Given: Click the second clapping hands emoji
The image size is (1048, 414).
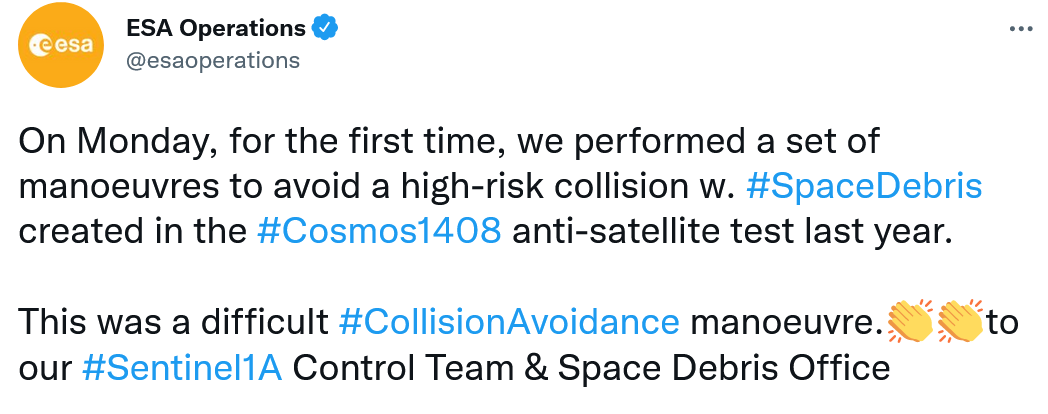Looking at the screenshot, I should click(x=961, y=321).
